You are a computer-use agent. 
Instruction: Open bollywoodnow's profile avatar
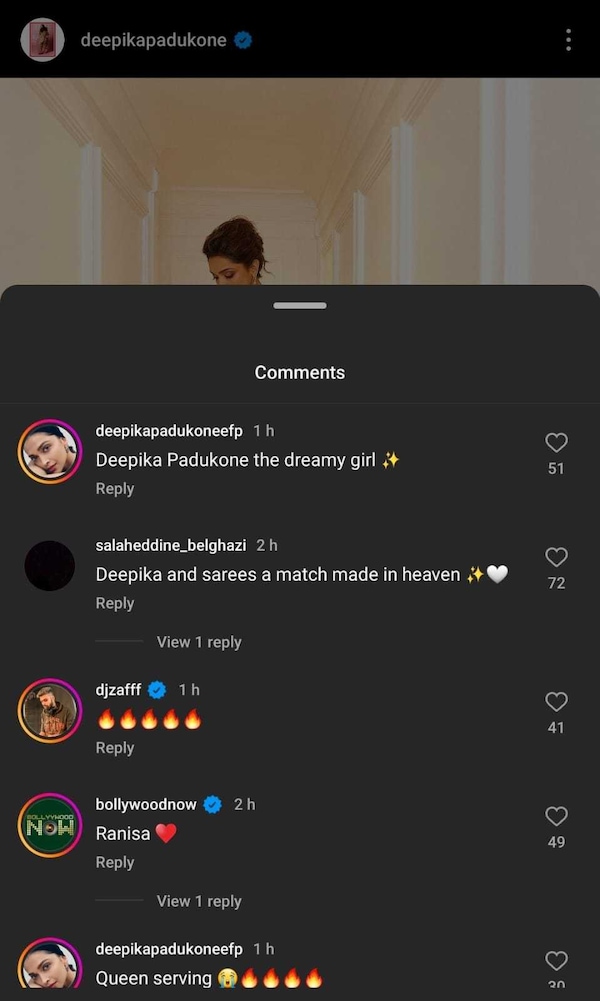tap(50, 826)
